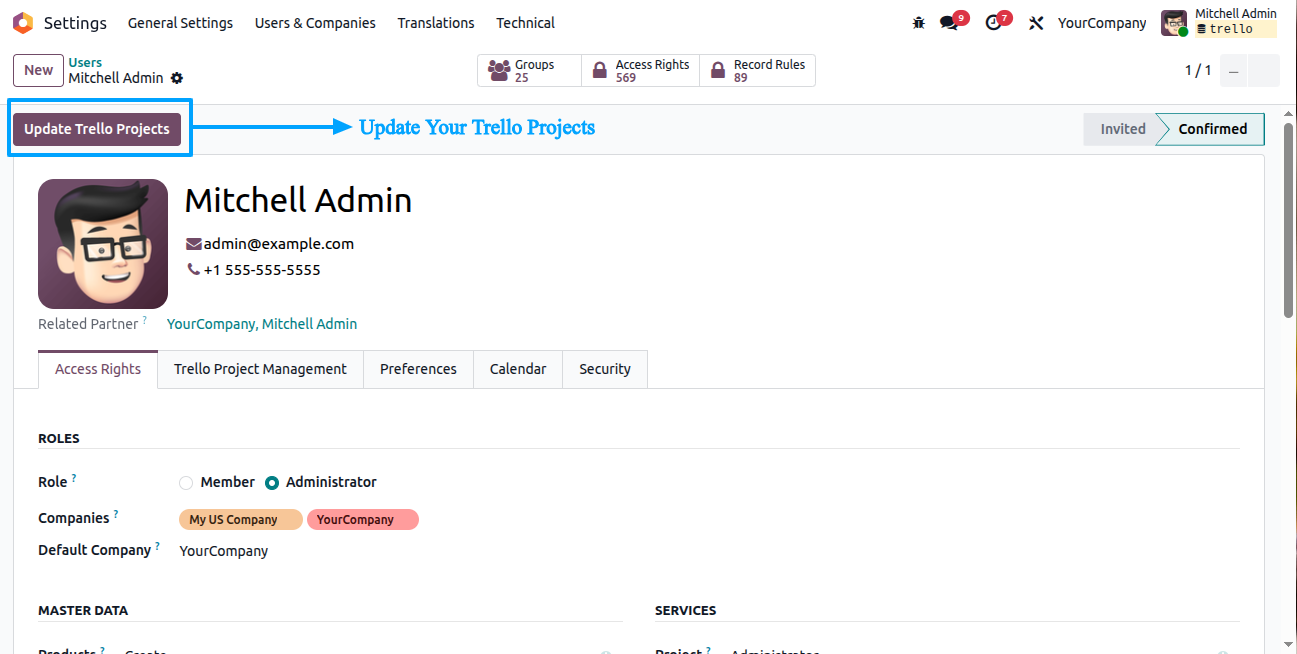Open the activities clock icon with 7 badge
Screen dimensions: 1297x654
[x=993, y=22]
